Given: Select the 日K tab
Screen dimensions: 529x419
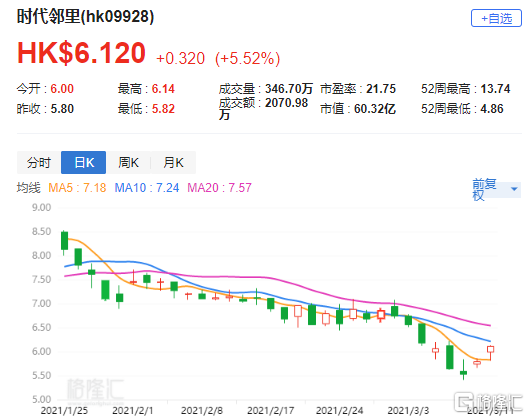Looking at the screenshot, I should pos(84,163).
